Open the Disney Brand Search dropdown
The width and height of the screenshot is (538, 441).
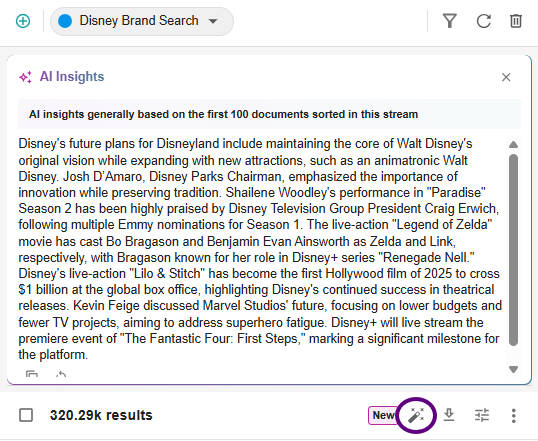(142, 21)
